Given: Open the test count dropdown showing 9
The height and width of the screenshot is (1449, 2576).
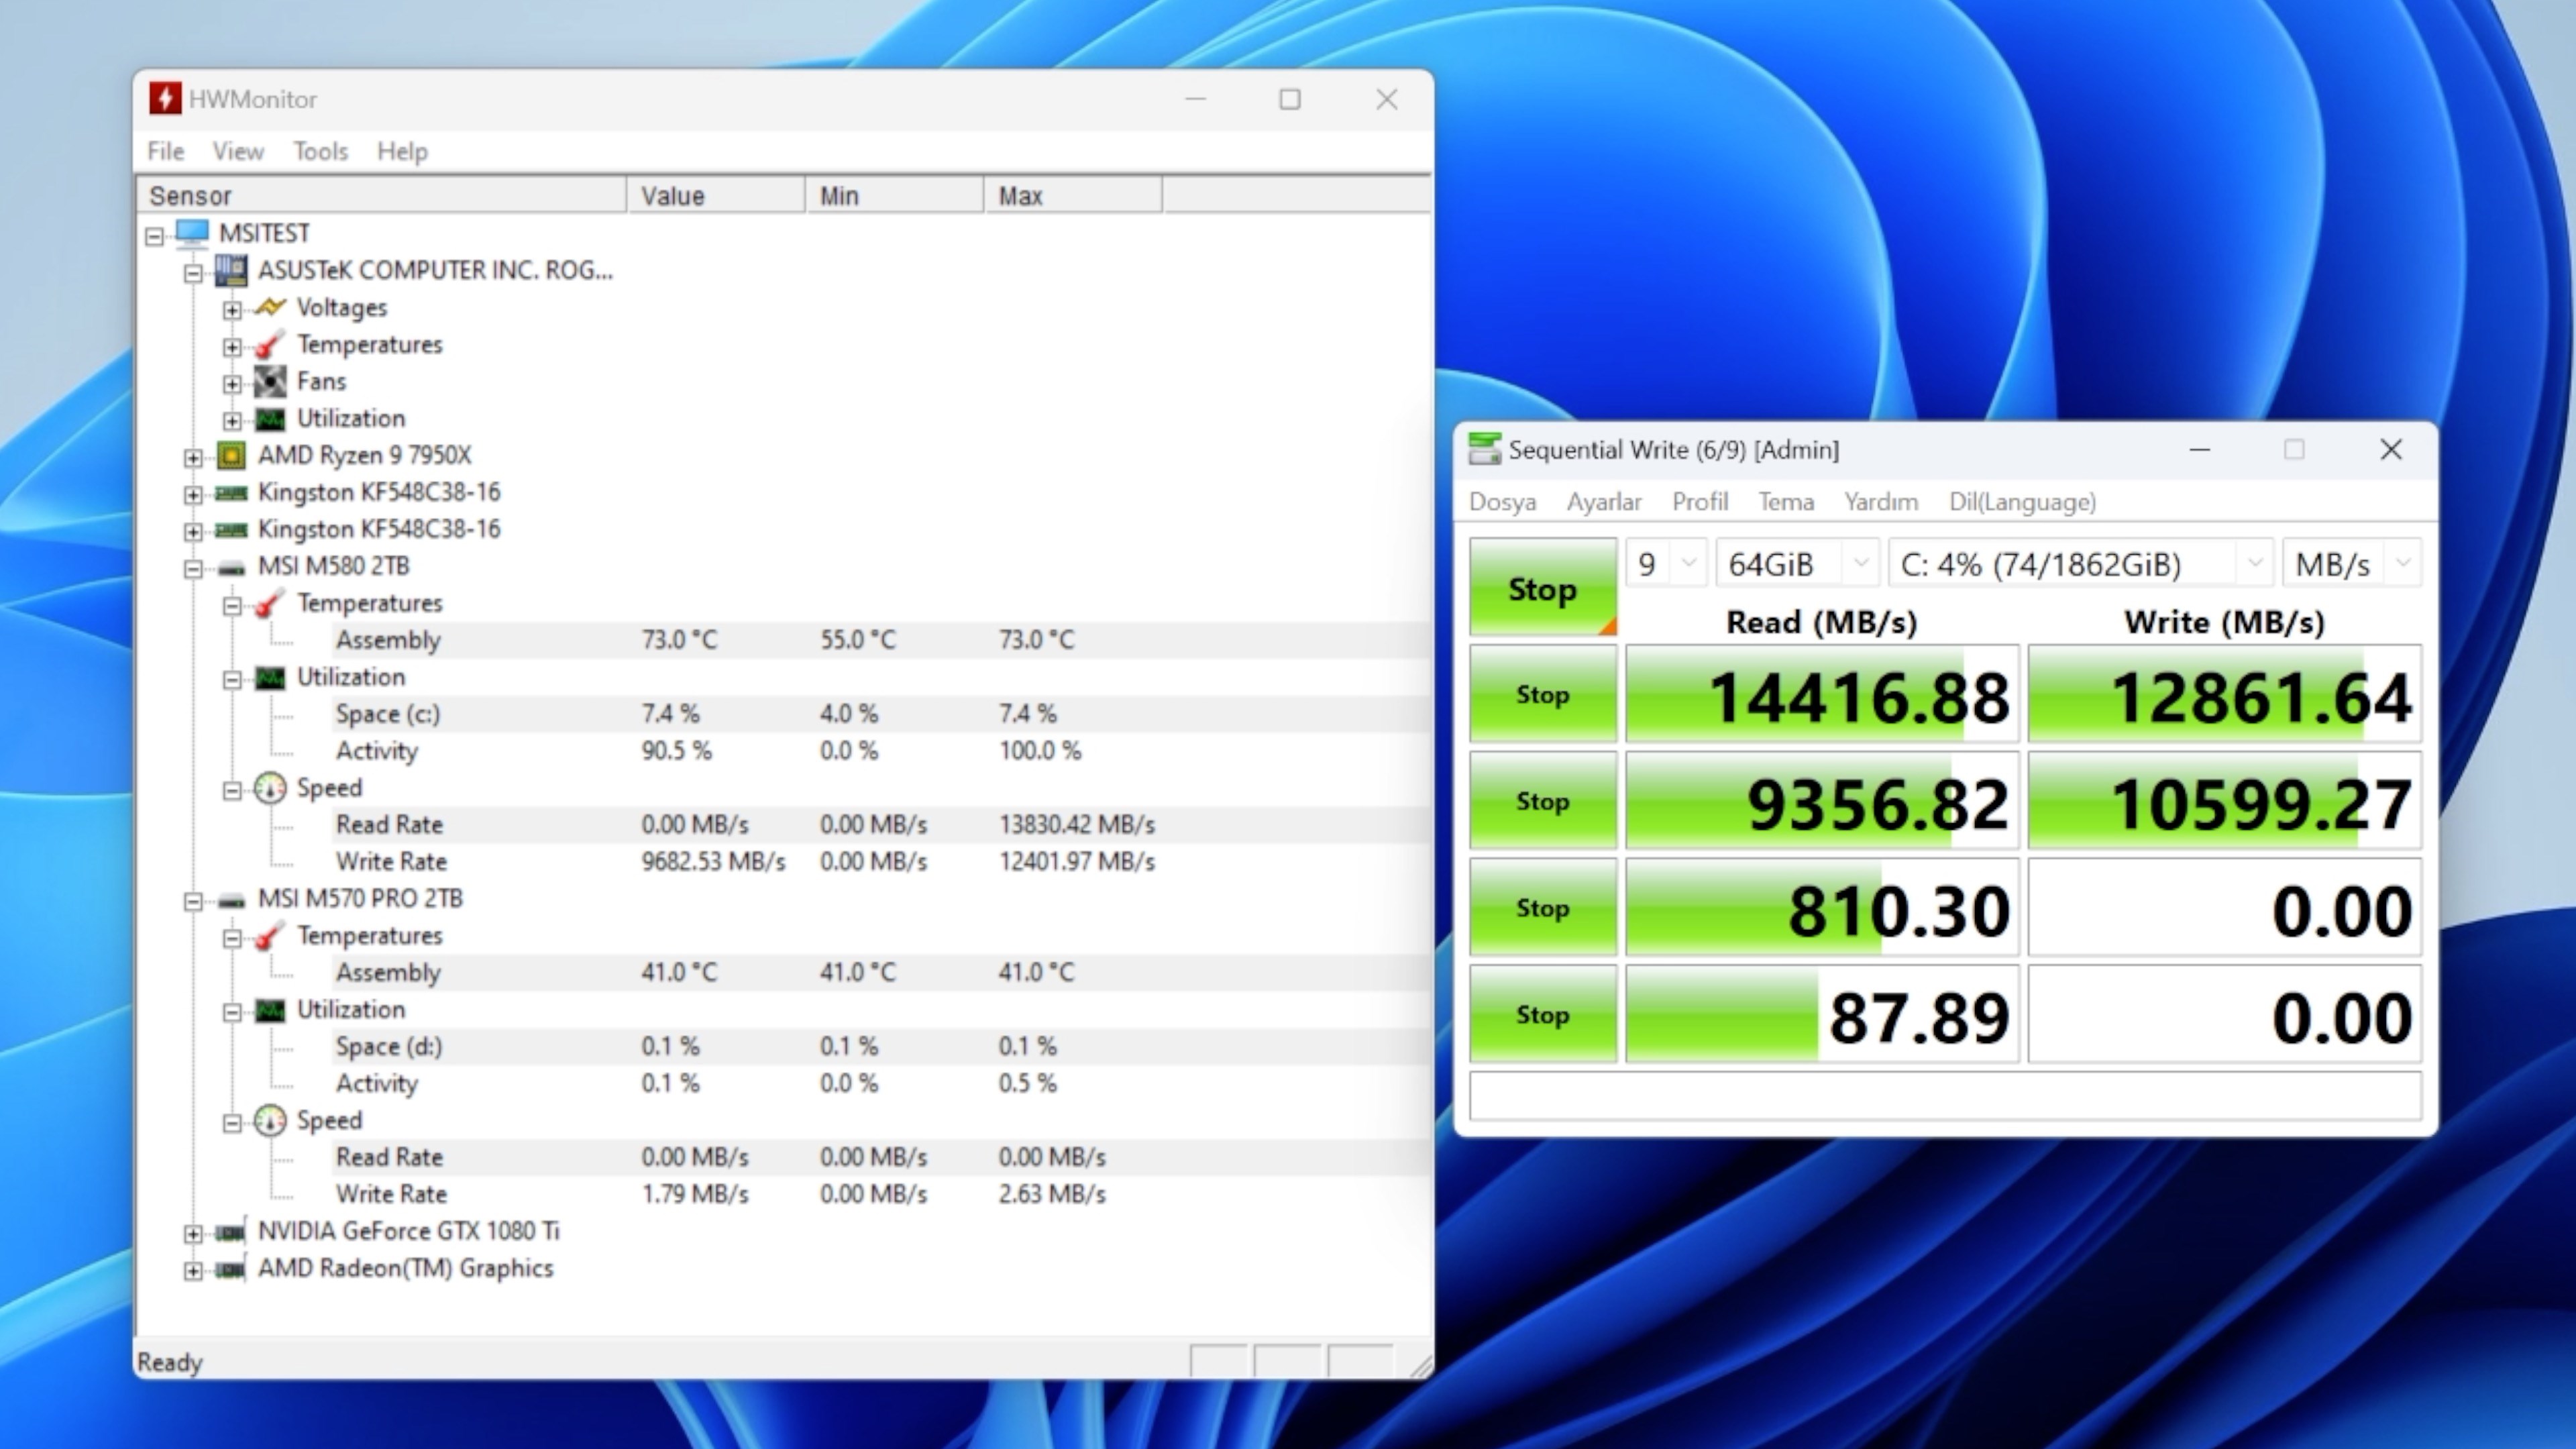Looking at the screenshot, I should (1666, 564).
